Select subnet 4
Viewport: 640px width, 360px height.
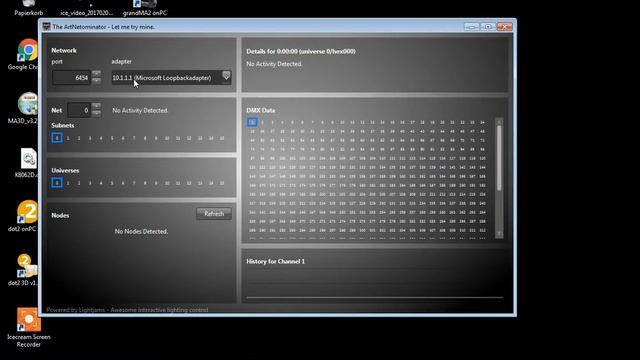pyautogui.click(x=101, y=138)
